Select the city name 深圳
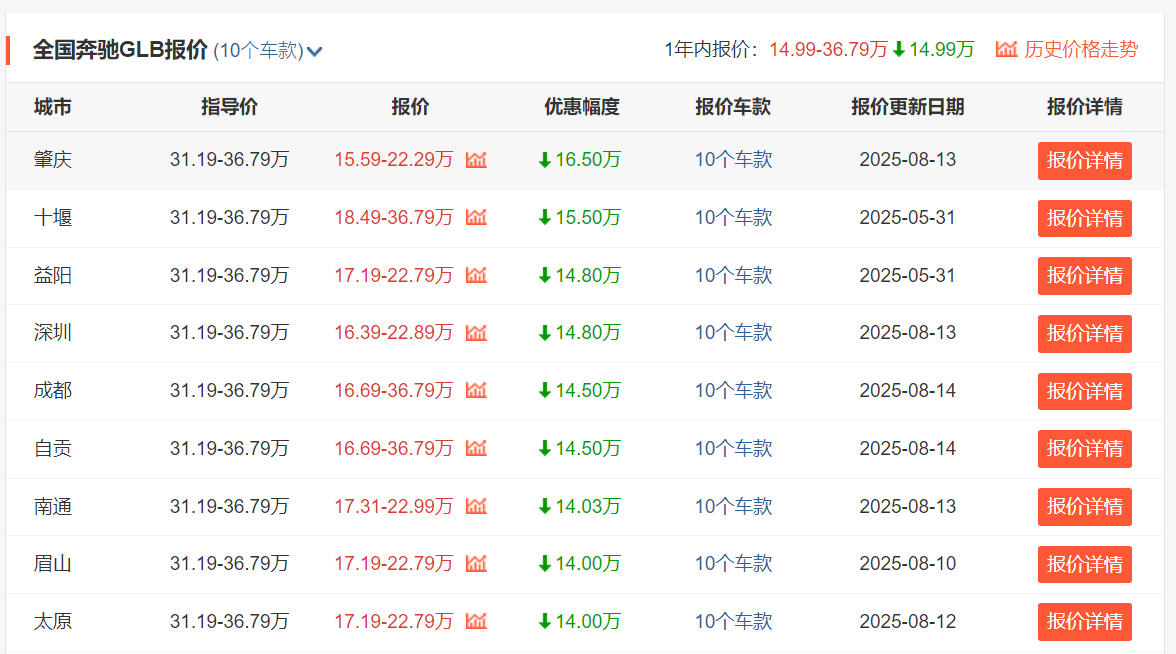 click(x=52, y=332)
